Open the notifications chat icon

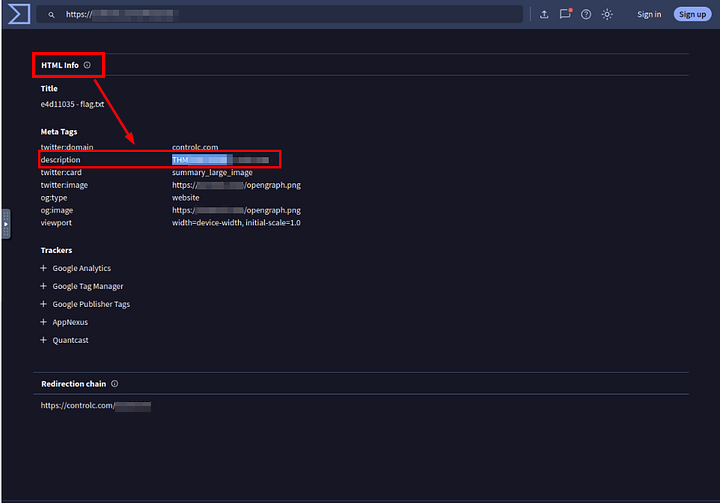coord(565,14)
